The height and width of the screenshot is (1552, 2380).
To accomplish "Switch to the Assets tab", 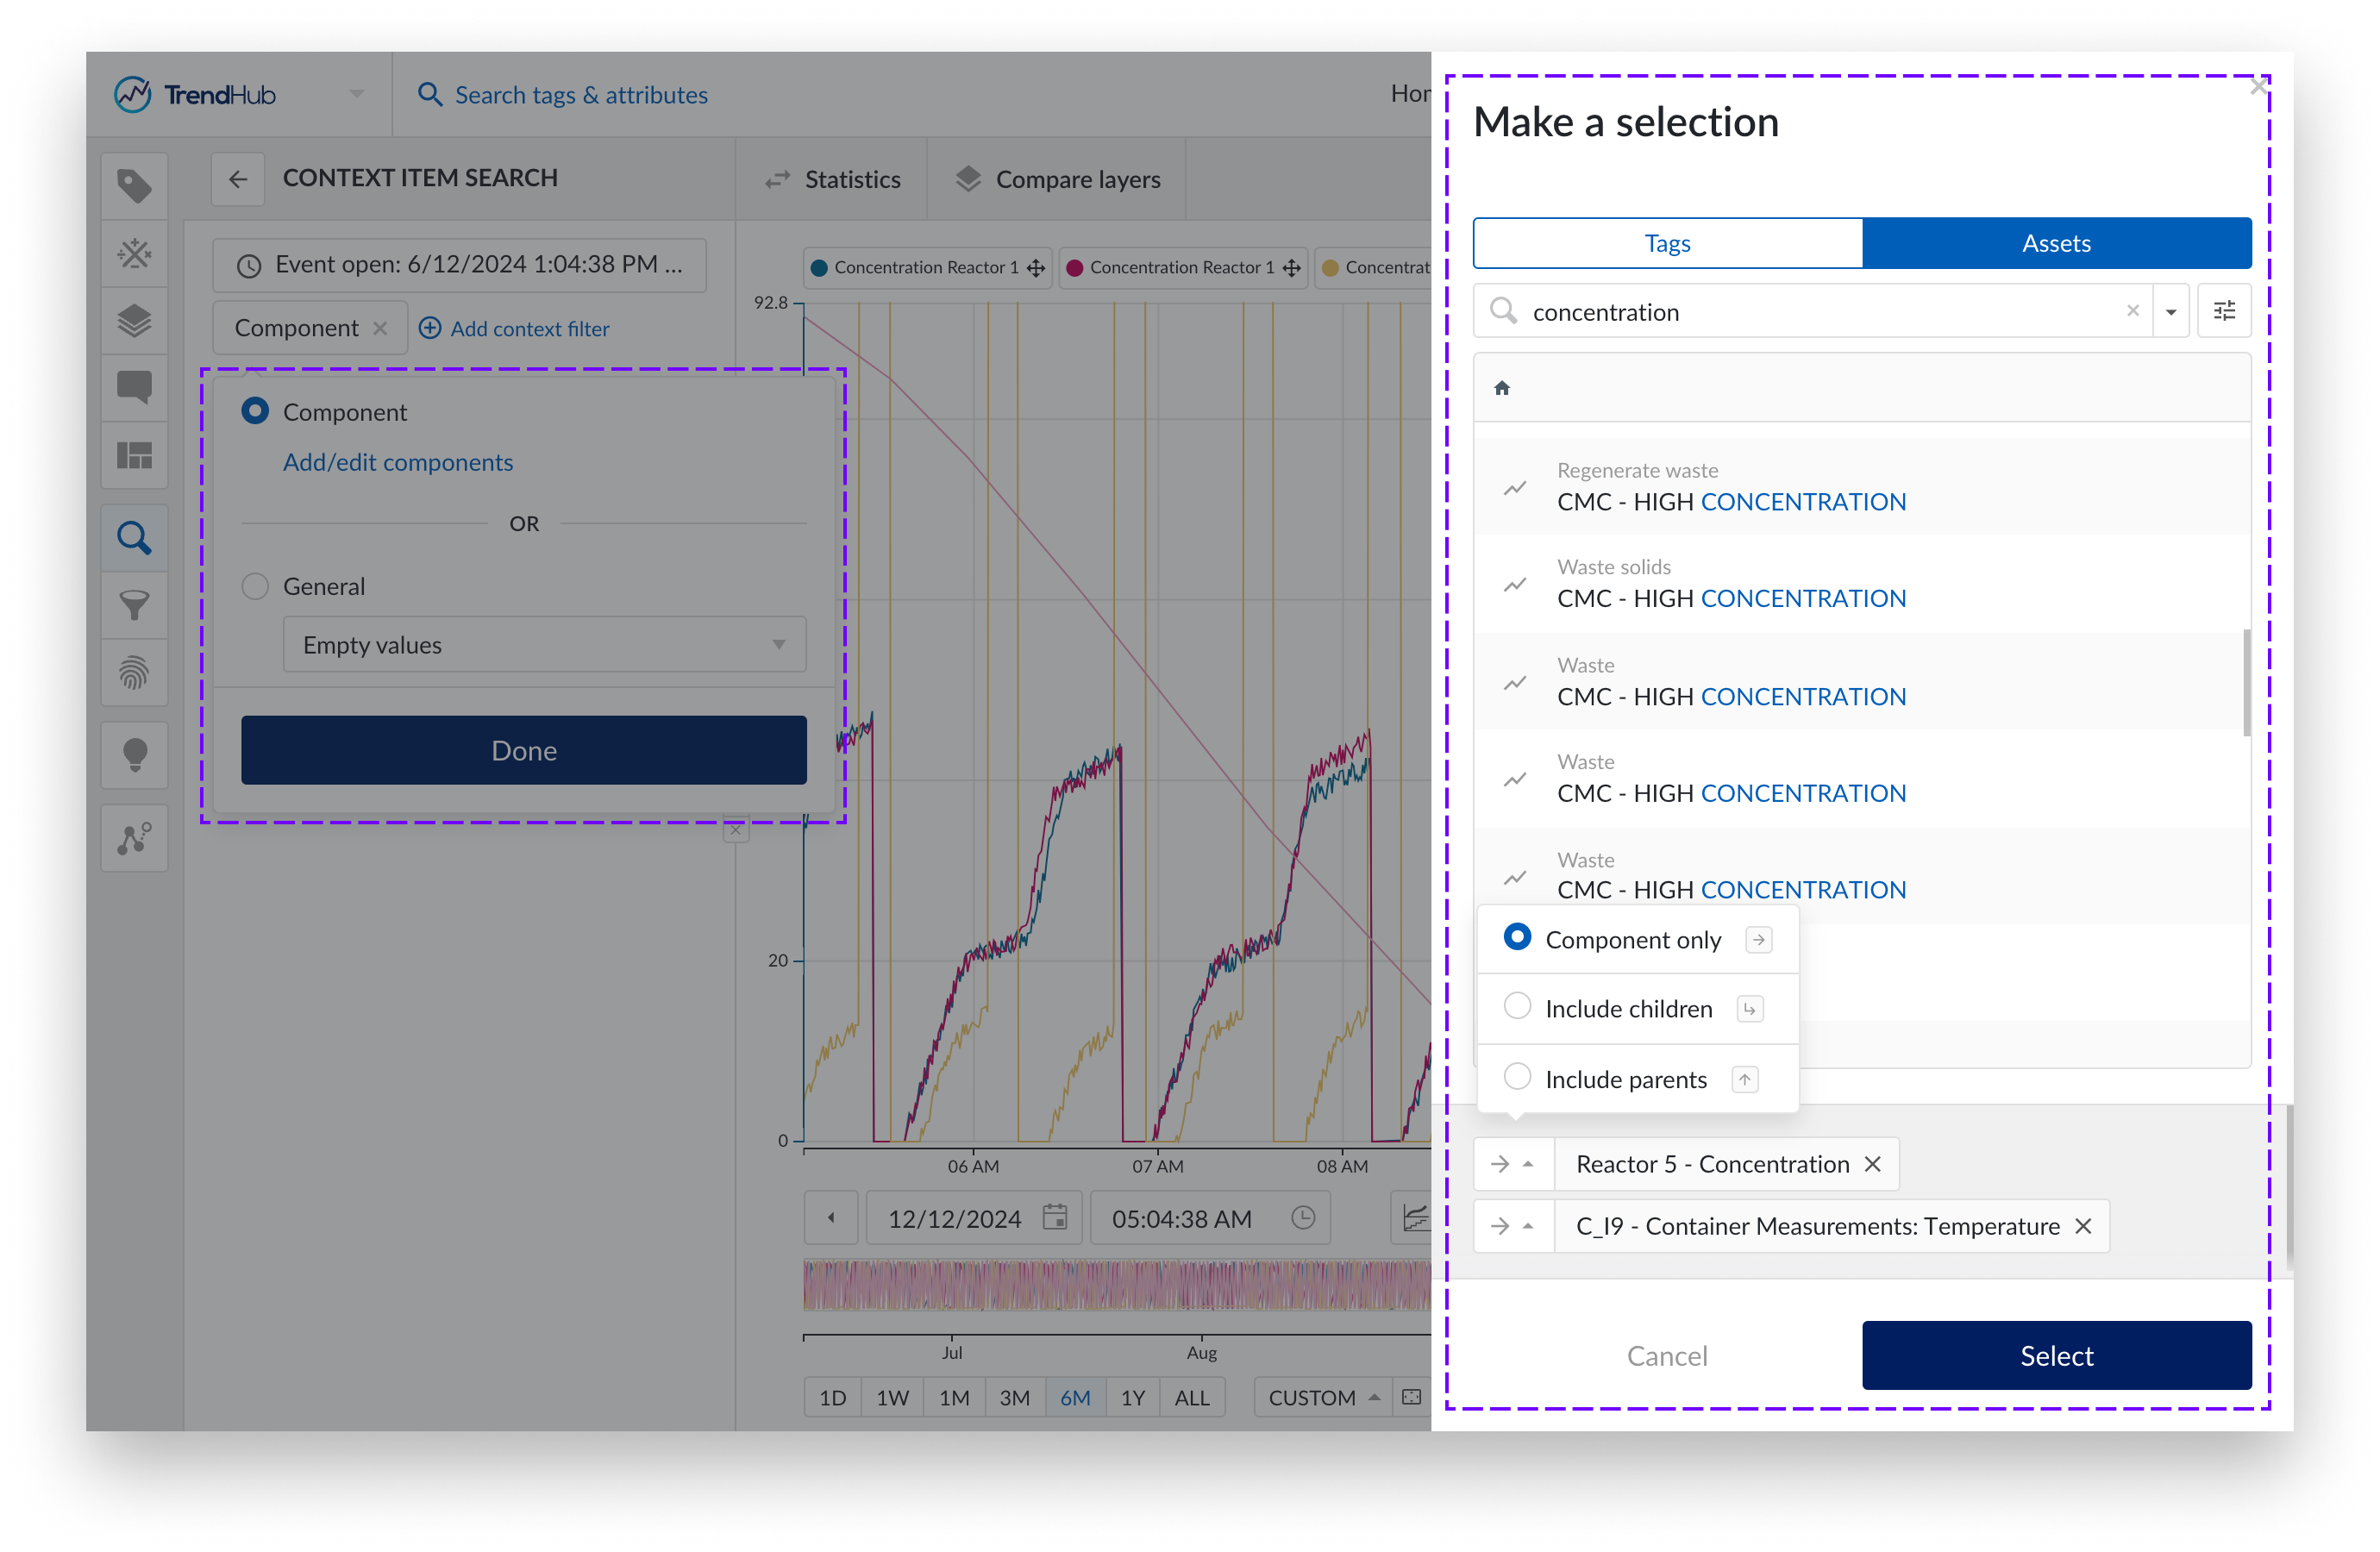I will pos(2055,243).
